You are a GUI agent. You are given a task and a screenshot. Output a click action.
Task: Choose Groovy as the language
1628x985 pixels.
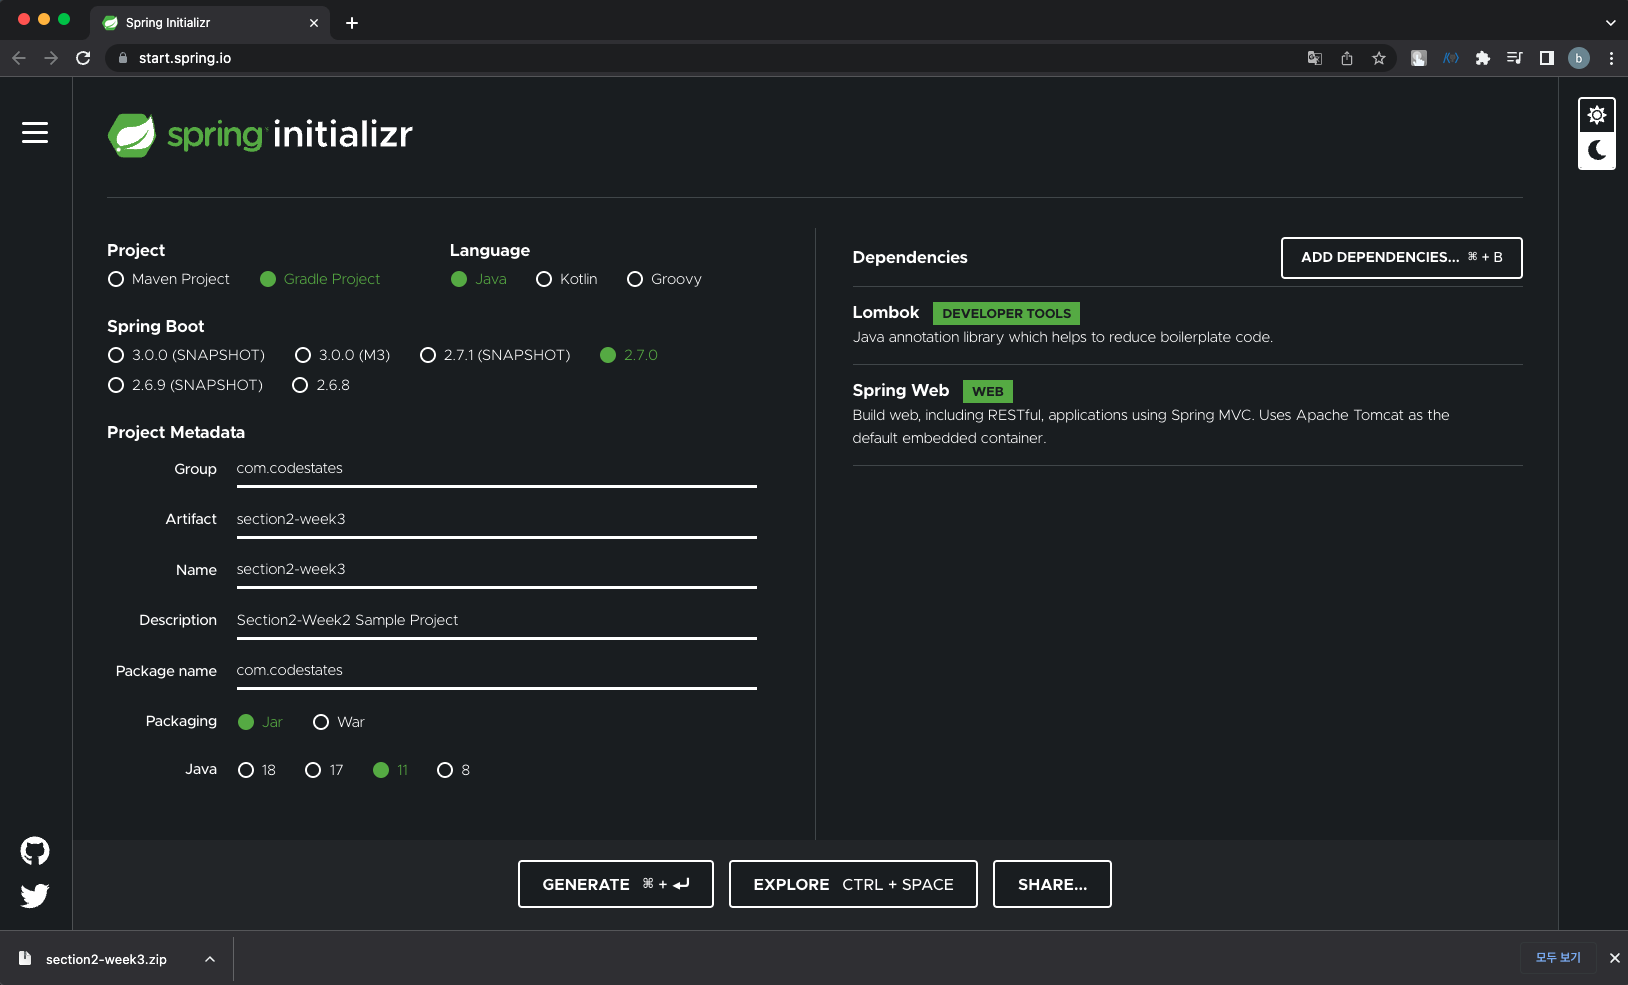(664, 279)
